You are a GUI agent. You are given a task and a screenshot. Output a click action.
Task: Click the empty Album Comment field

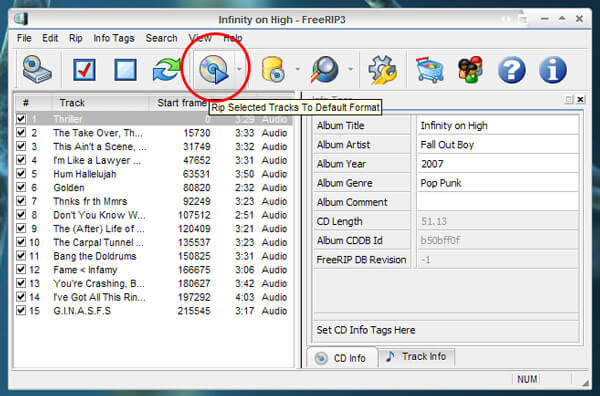pyautogui.click(x=497, y=202)
